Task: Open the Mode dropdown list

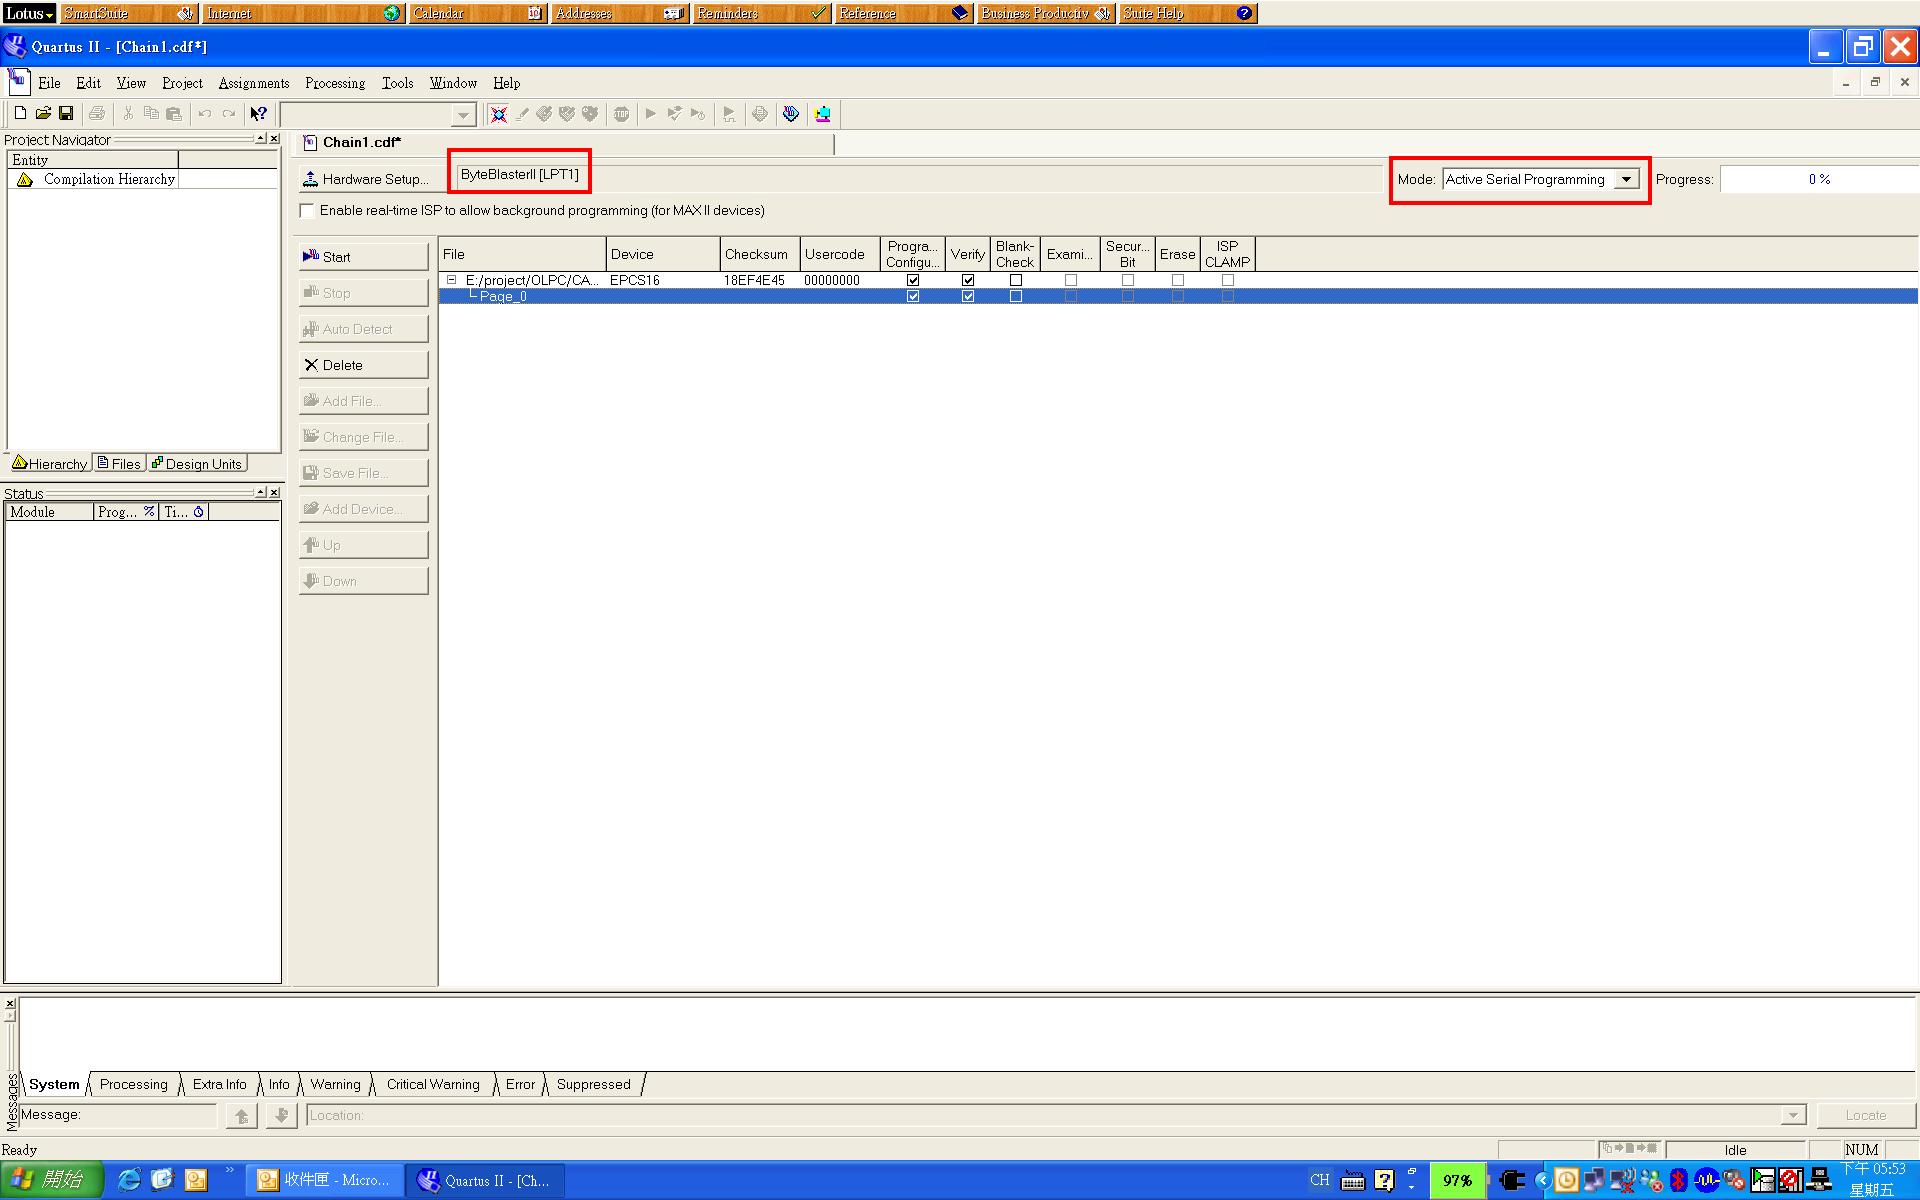Action: pos(1627,180)
